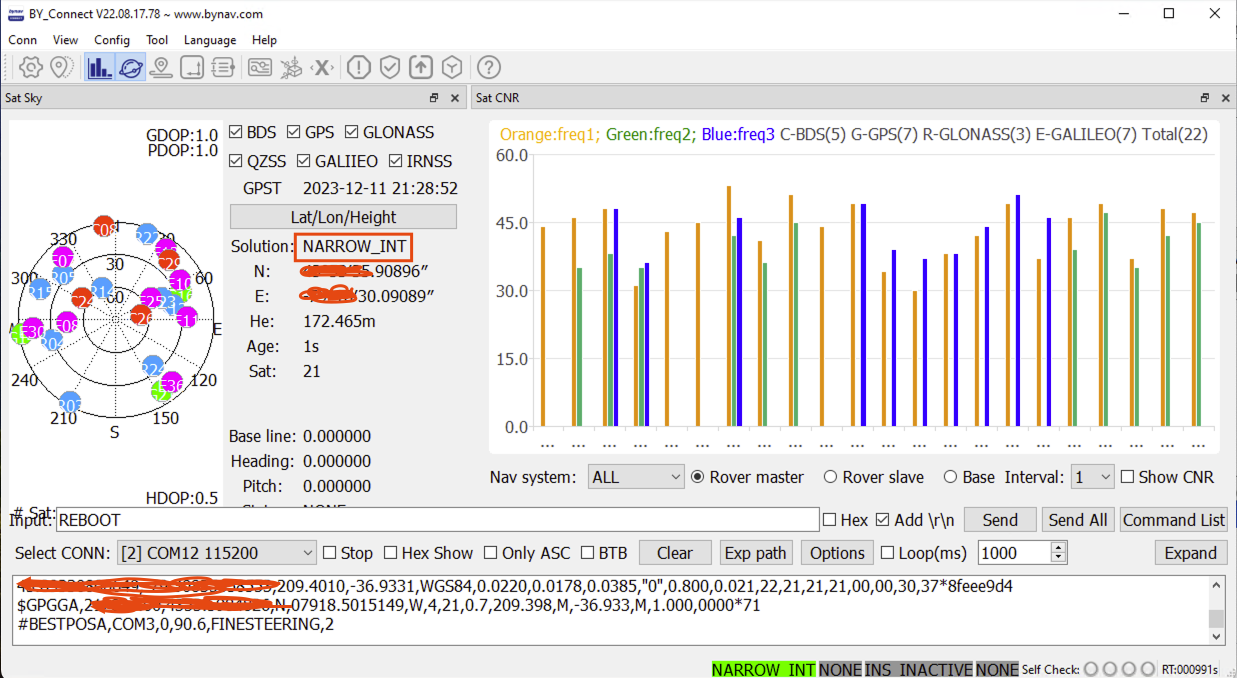Screen dimensions: 1237x678
Task: Click the log message list toolbar icon
Action: [222, 67]
